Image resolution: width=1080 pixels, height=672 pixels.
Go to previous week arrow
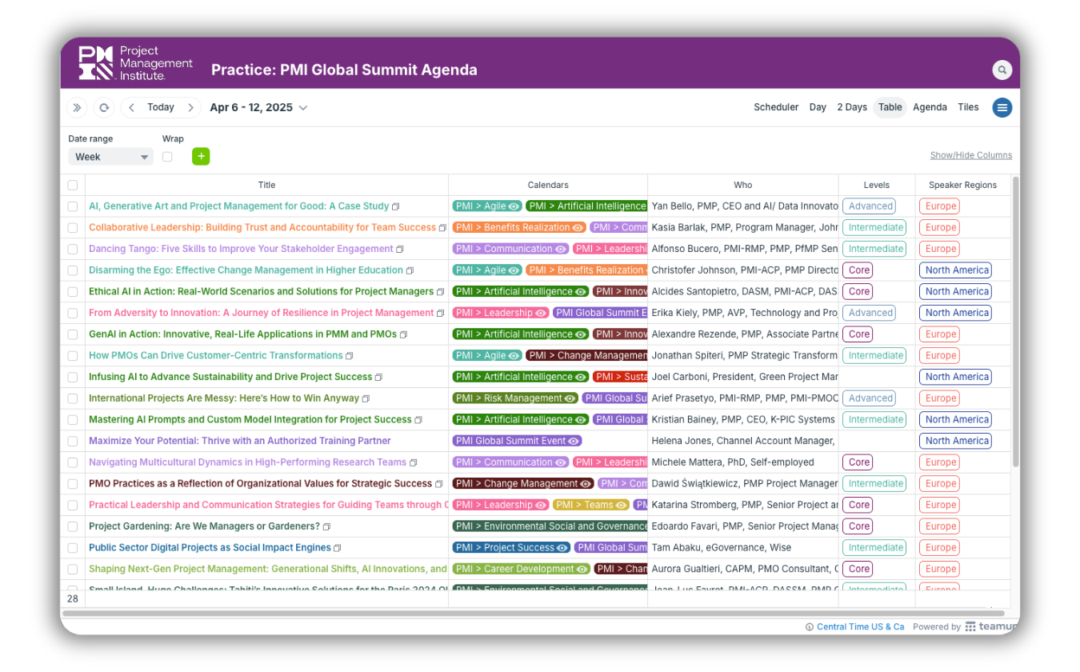[131, 108]
